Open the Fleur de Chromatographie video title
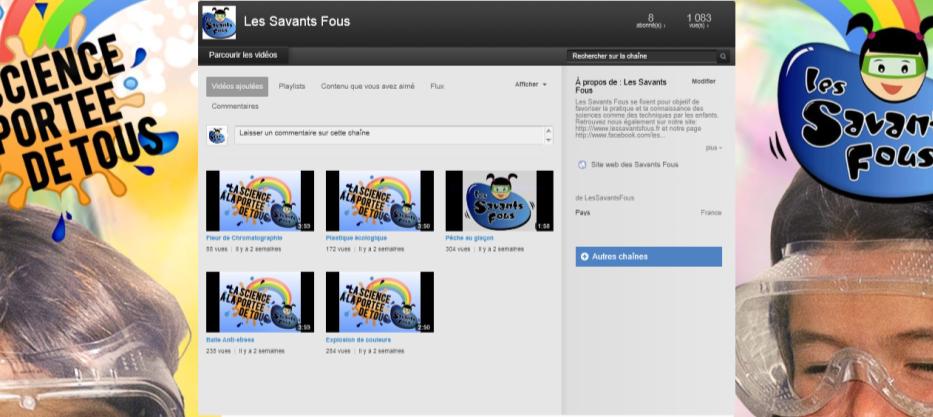The image size is (933, 417). coord(244,238)
